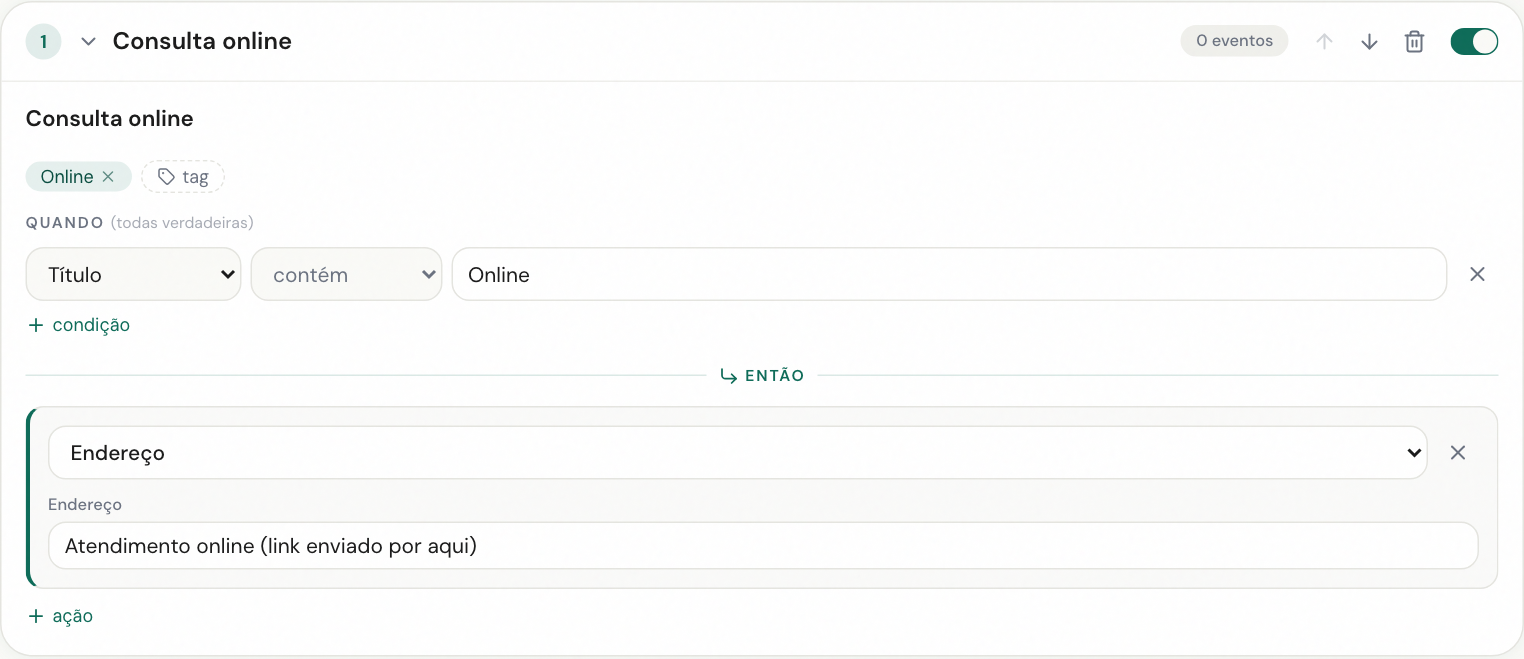Viewport: 1524px width, 659px height.
Task: Open the Endereço action type dropdown
Action: [x=738, y=453]
